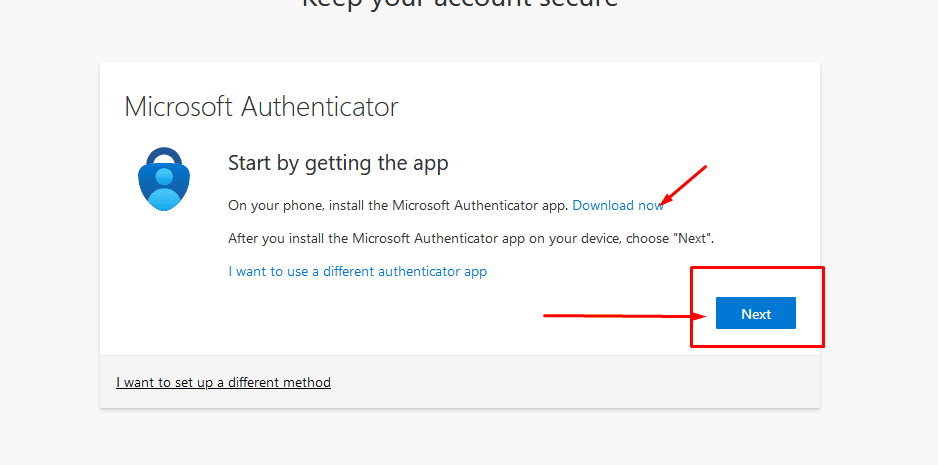
Task: Click the Microsoft Authenticator heading text
Action: pos(261,107)
